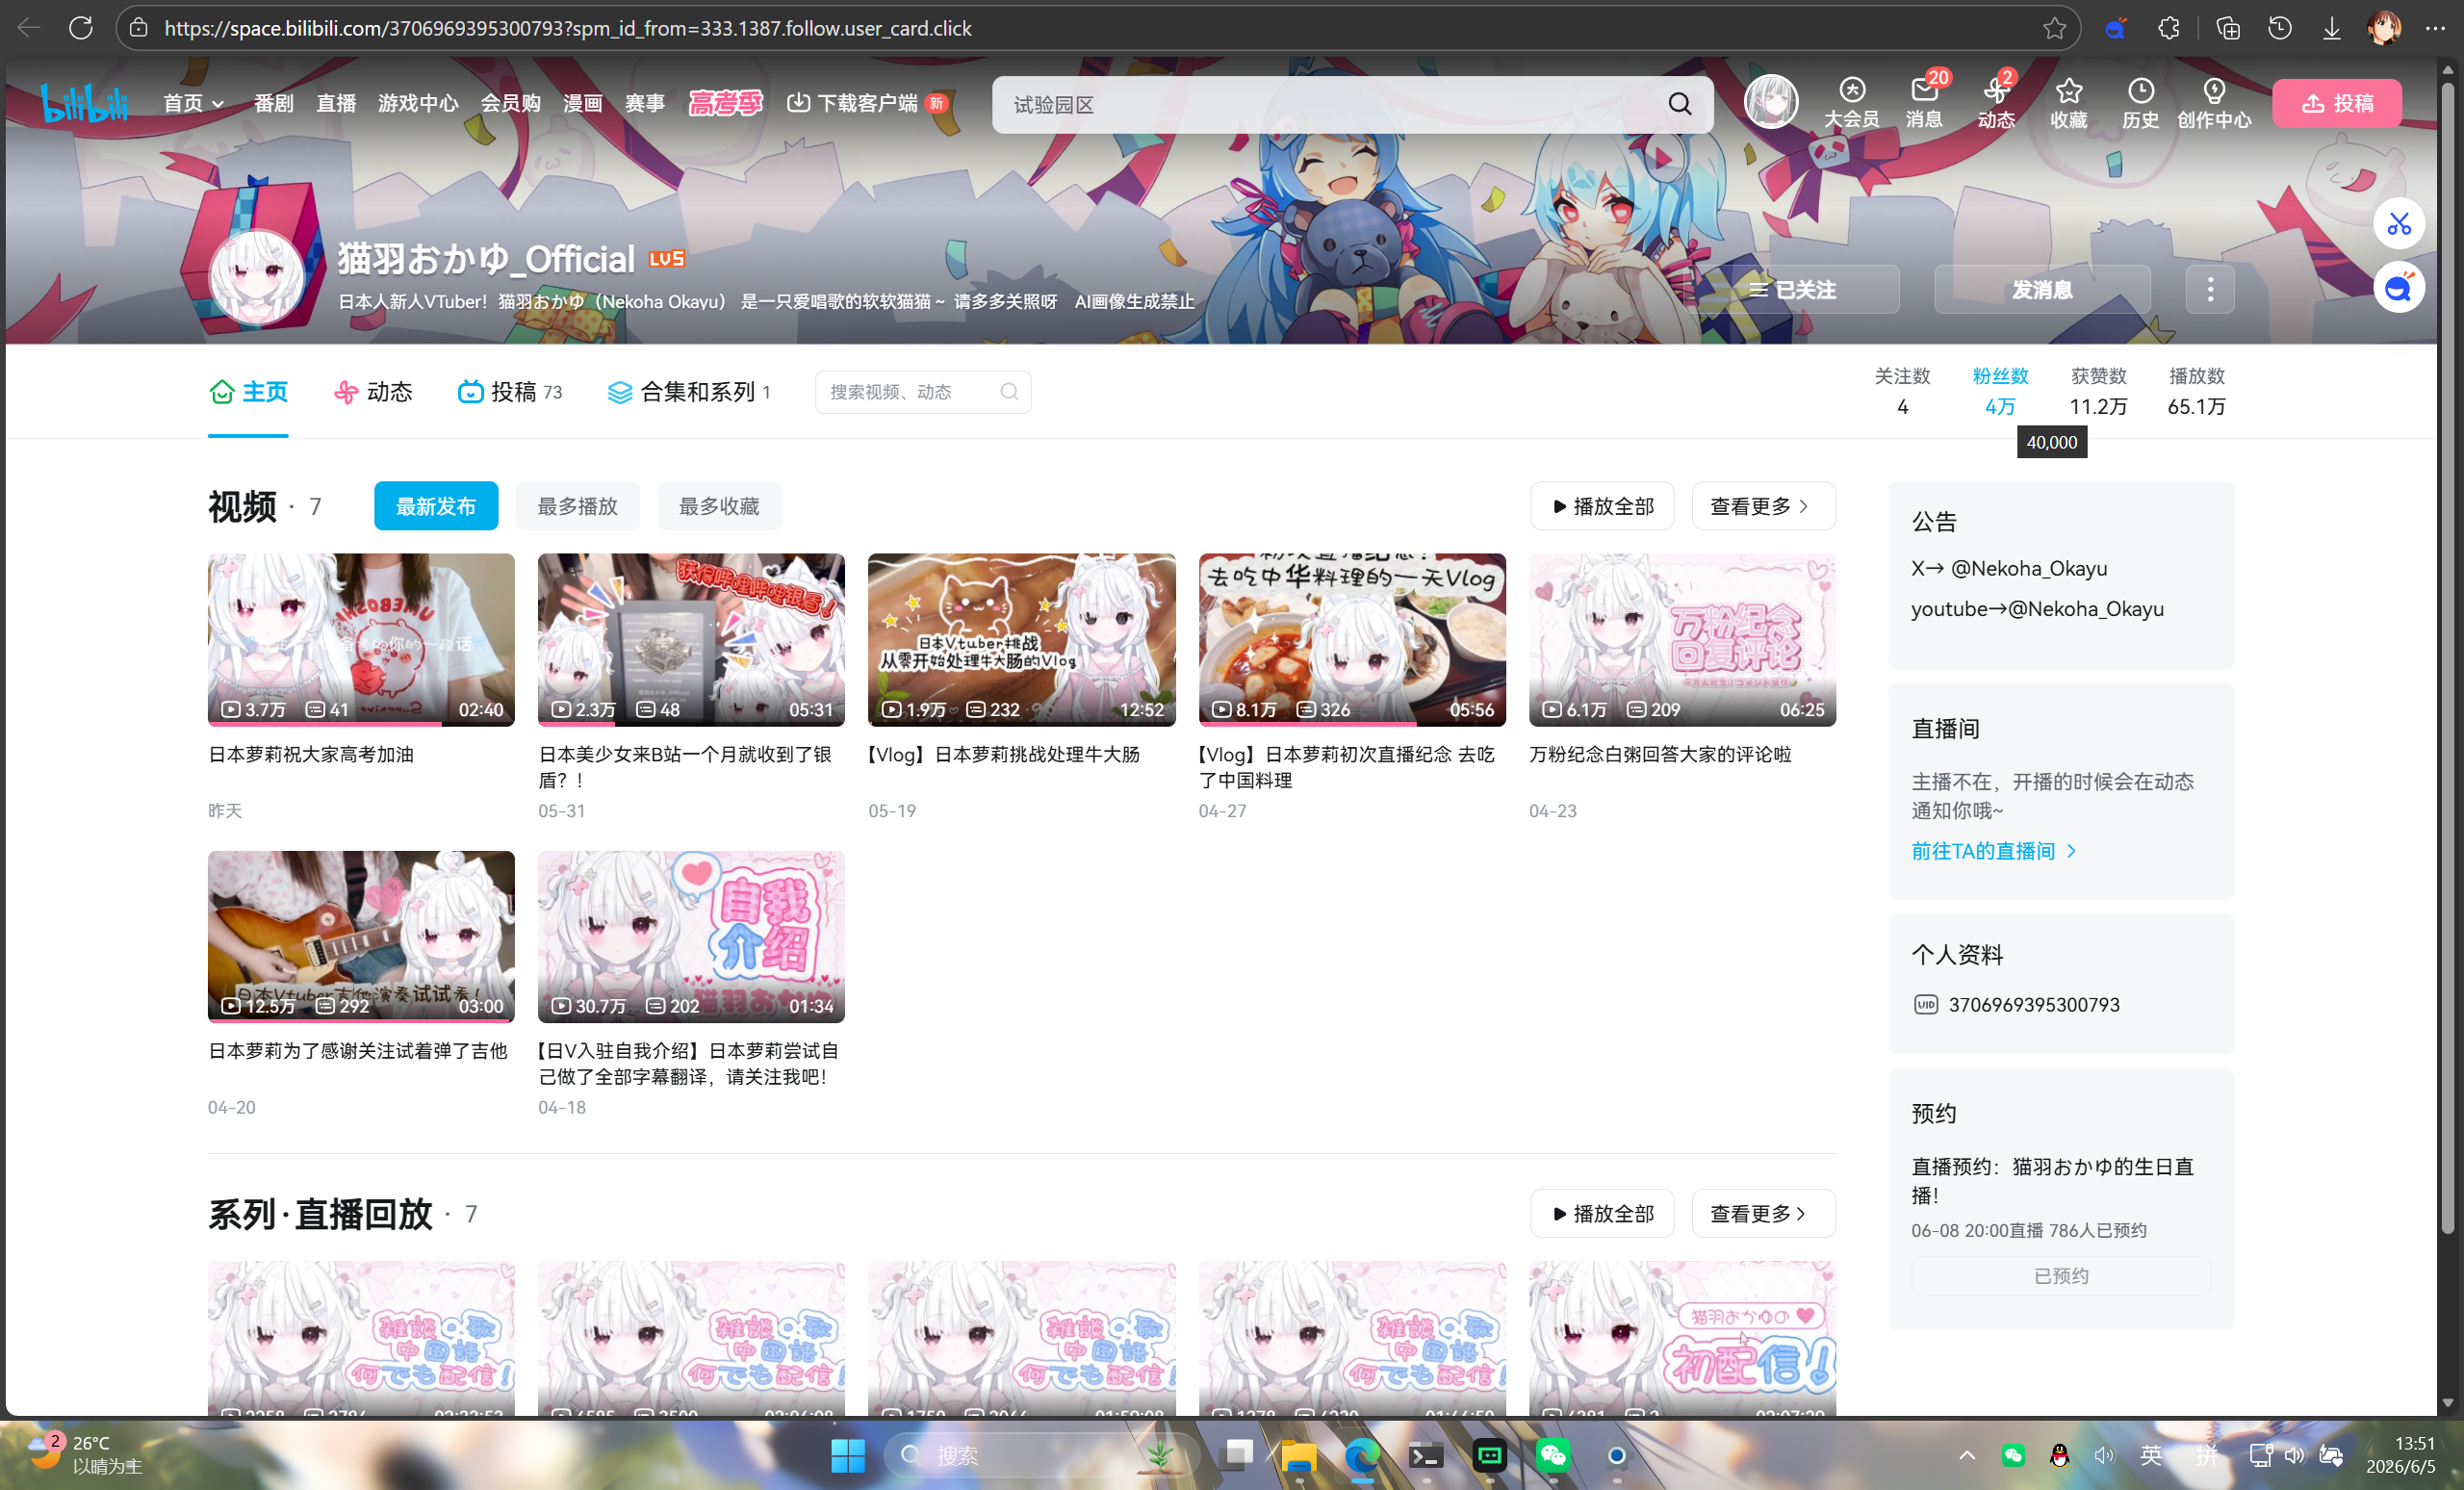Screen dimensions: 2464x1490
Task: Click the 猫羽おかゆ profile avatar
Action: pos(257,277)
